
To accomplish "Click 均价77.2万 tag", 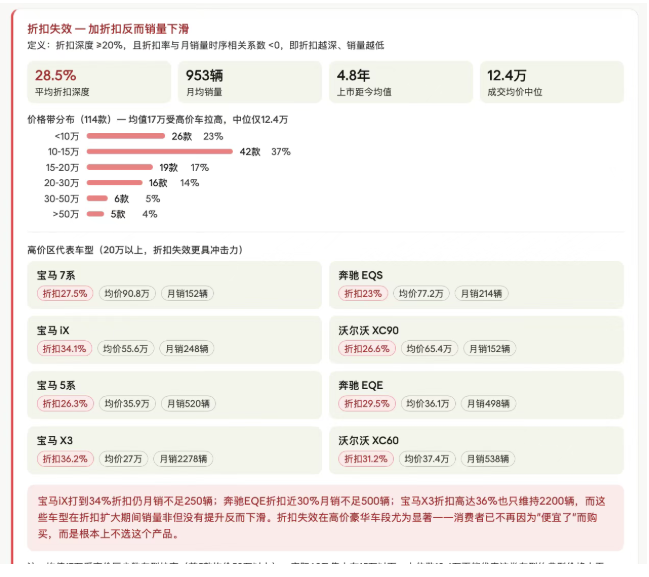I will [421, 293].
